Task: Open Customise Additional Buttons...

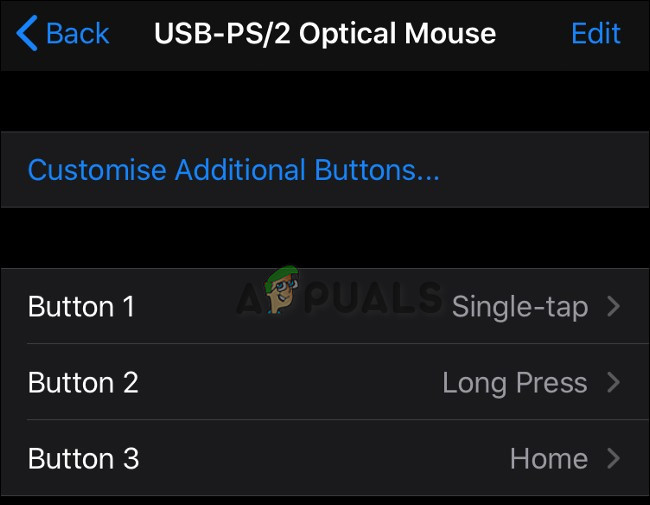Action: [x=233, y=170]
